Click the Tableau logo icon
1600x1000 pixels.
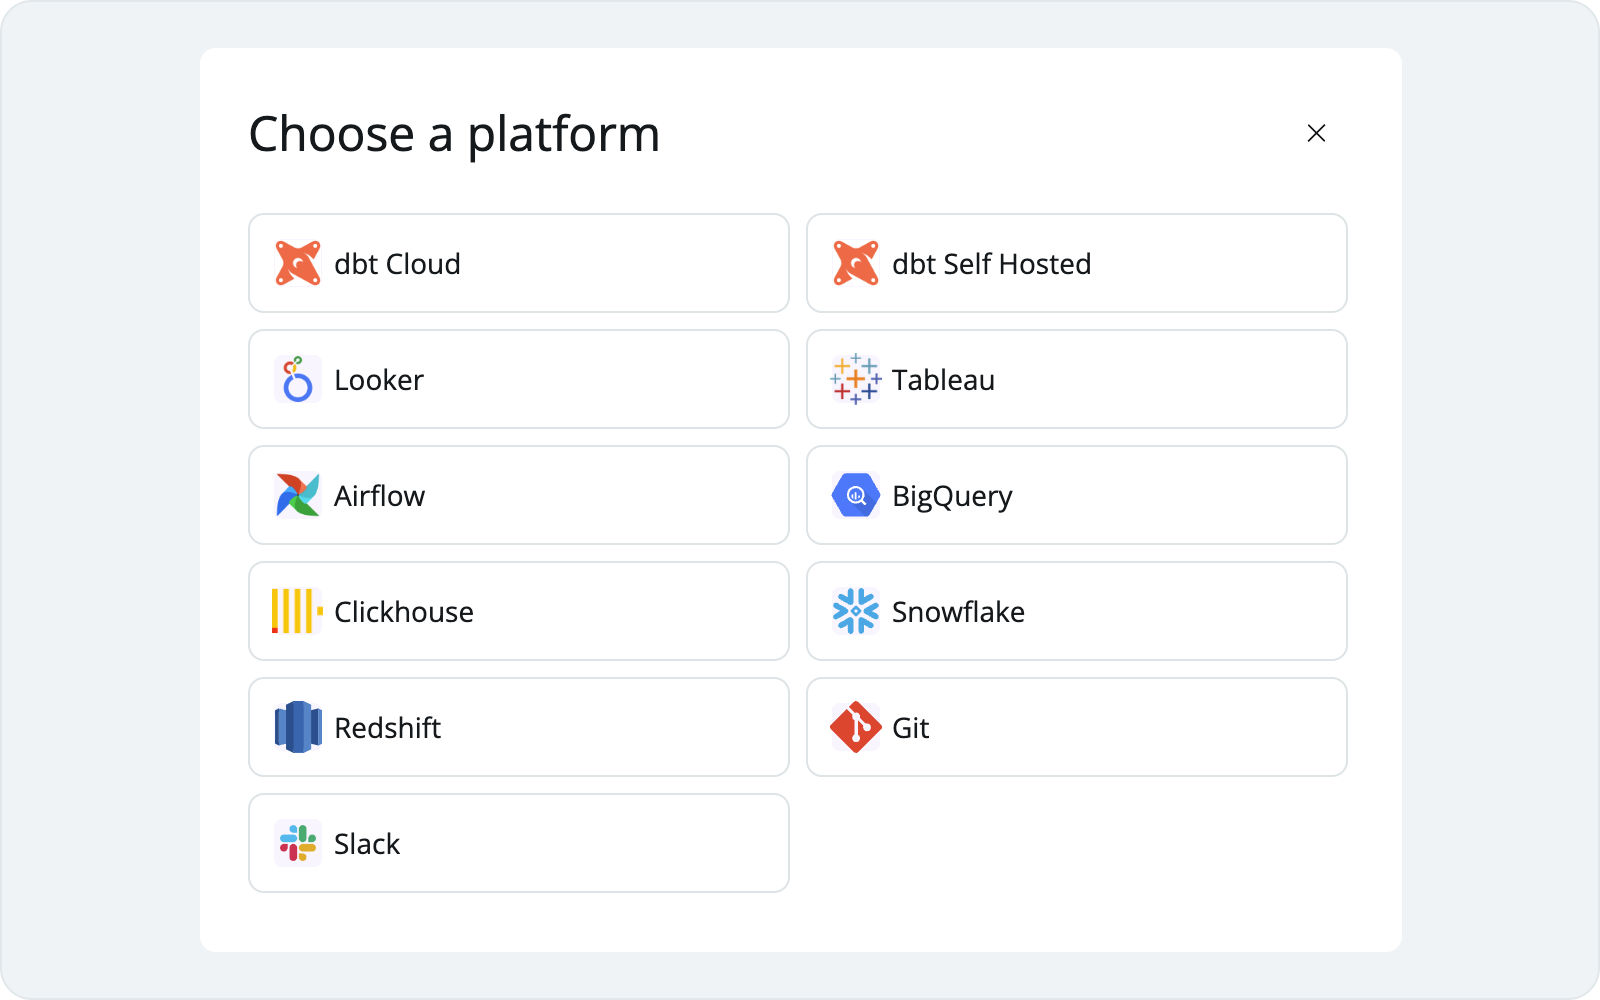[x=854, y=379]
